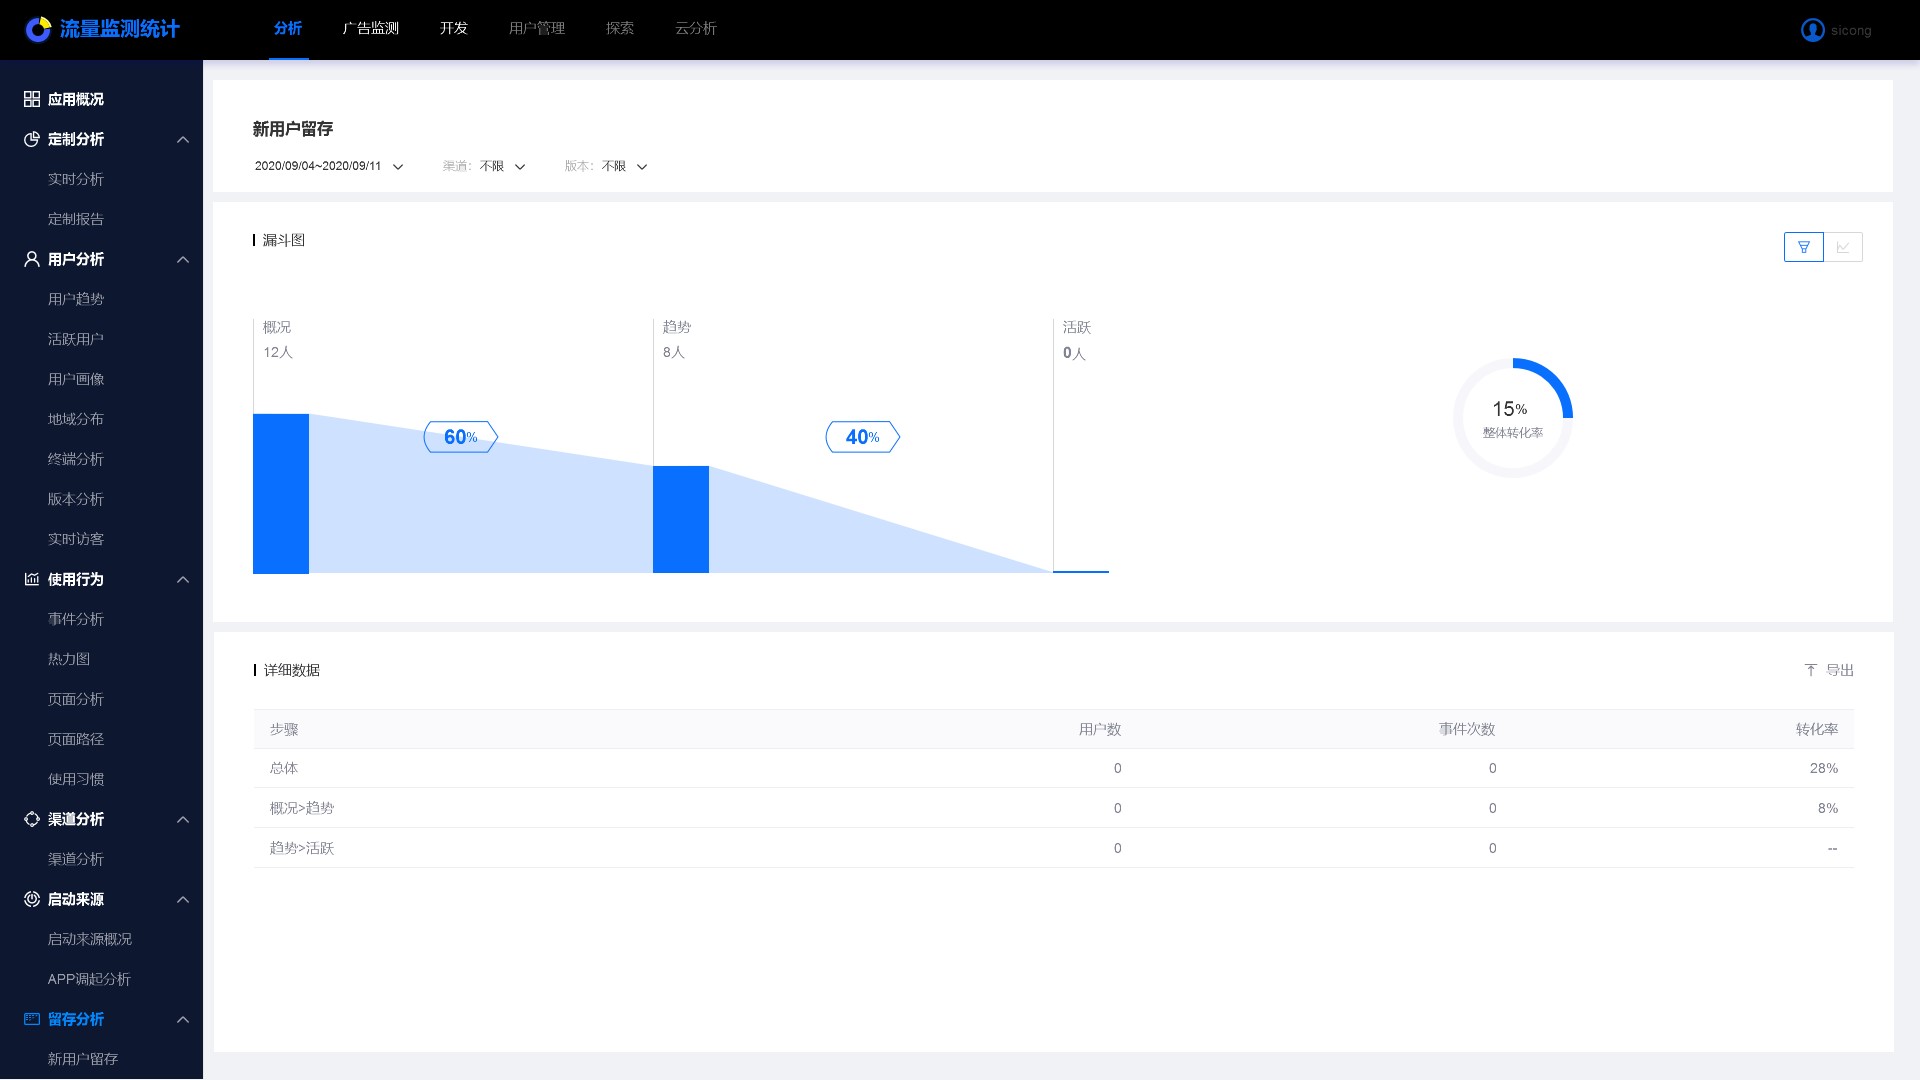Select the 概况>趋势 table row

1054,808
